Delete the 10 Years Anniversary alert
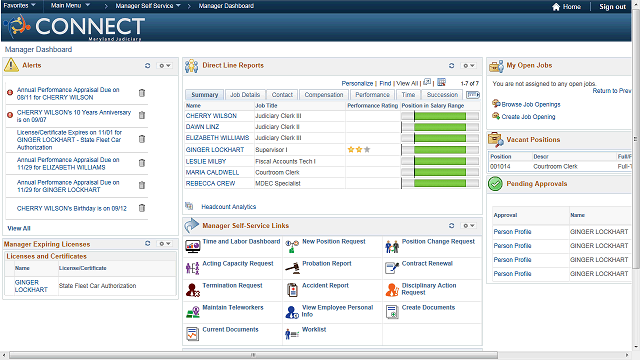 [x=142, y=115]
